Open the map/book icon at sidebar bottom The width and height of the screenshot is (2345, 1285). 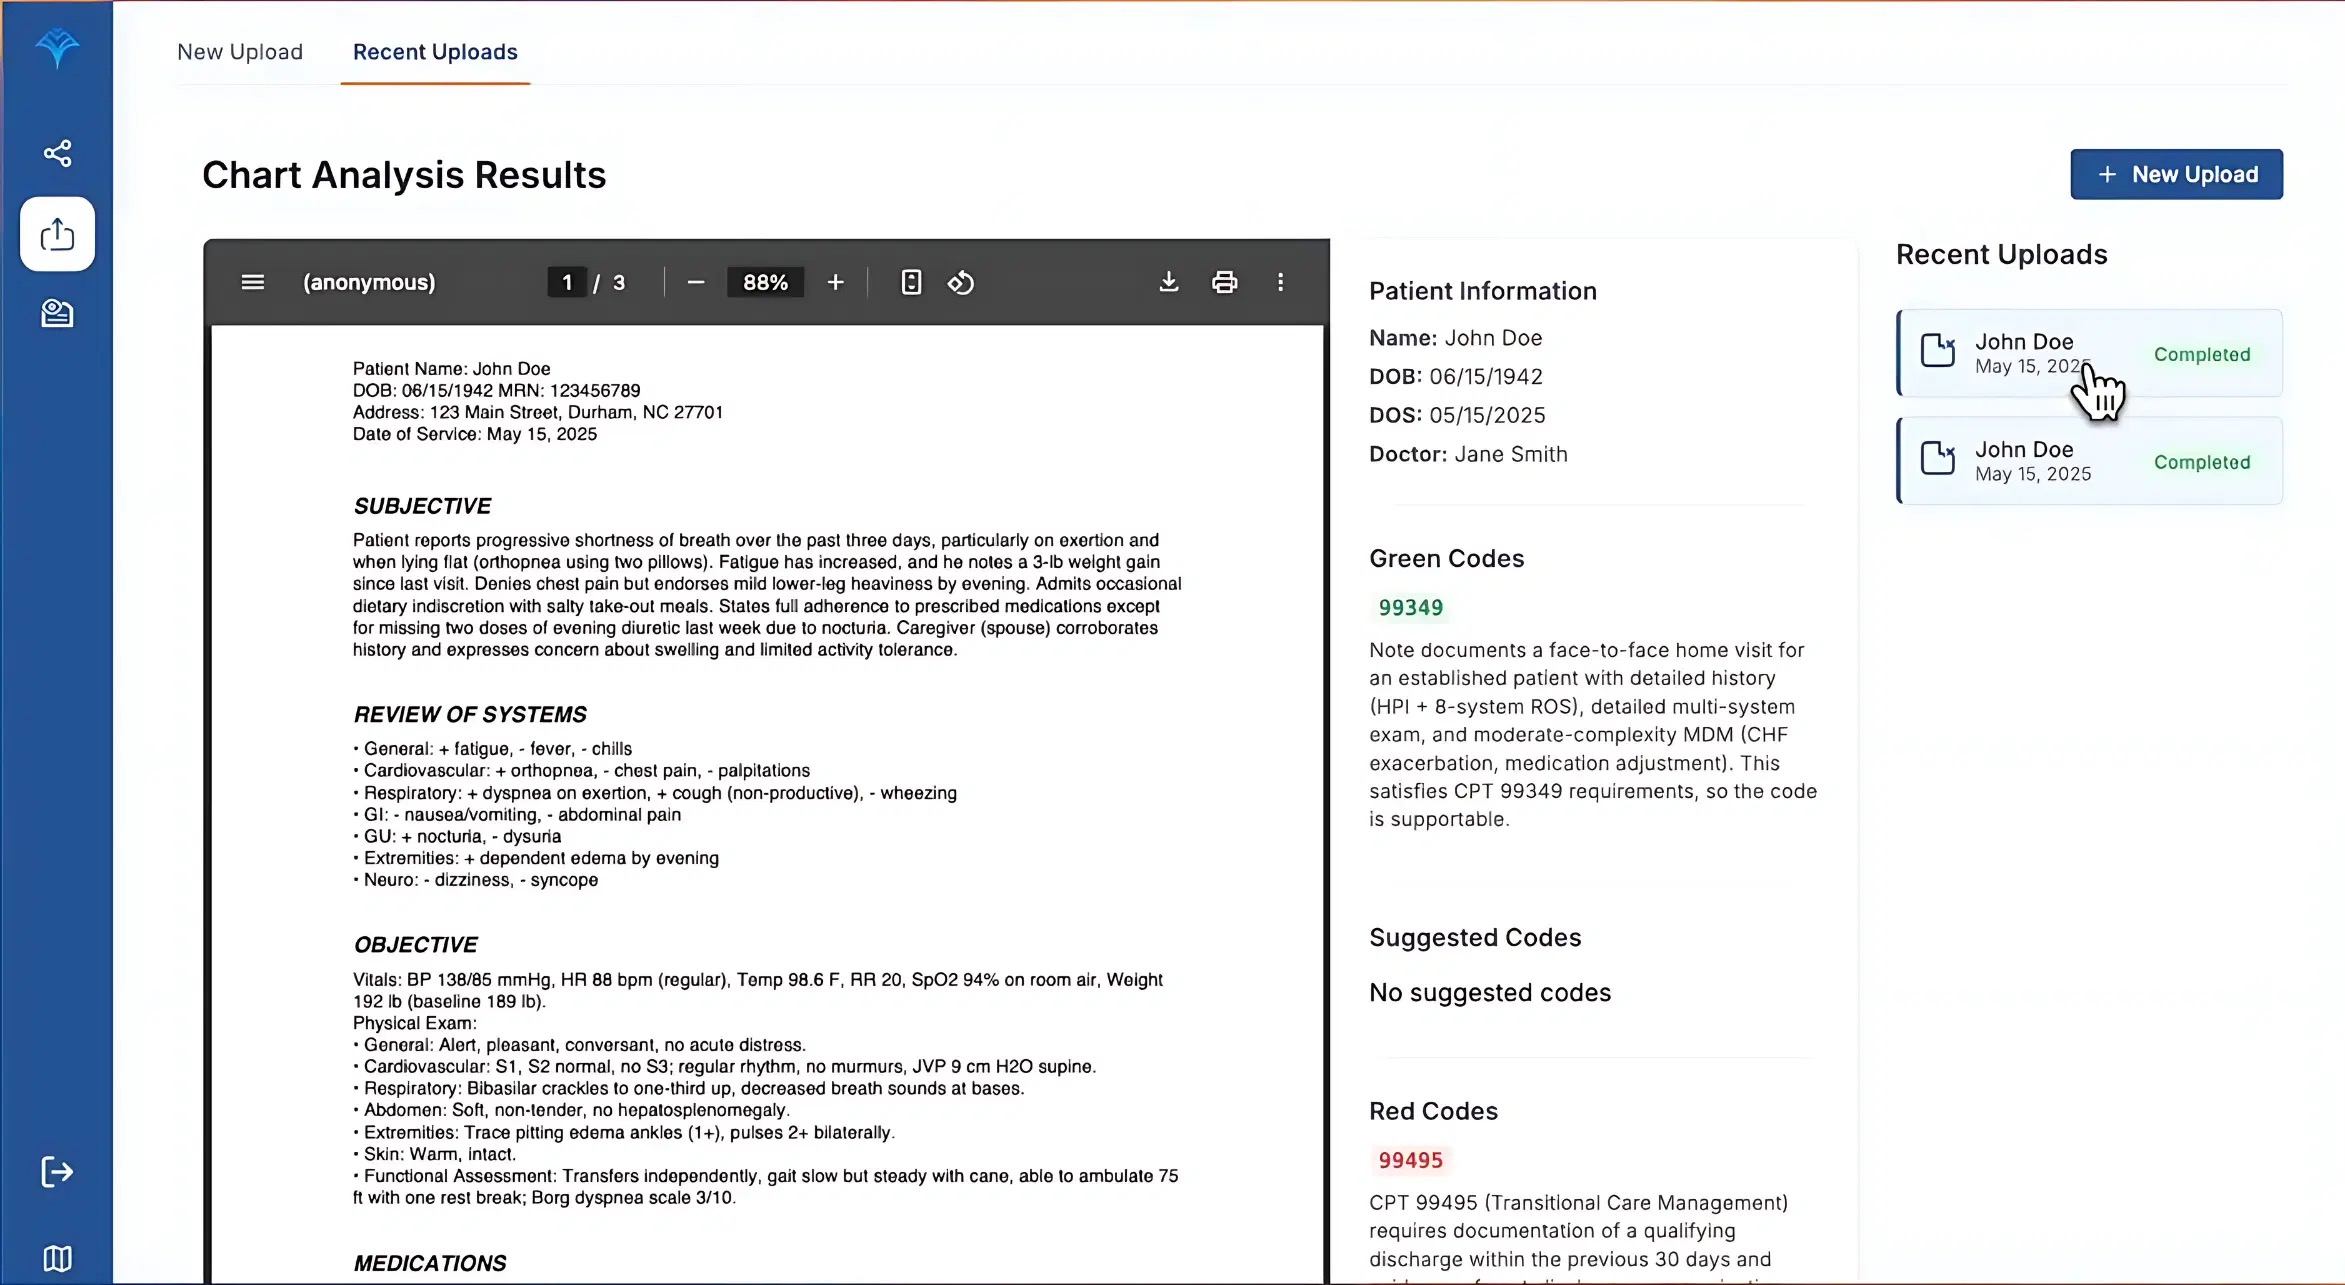(57, 1258)
